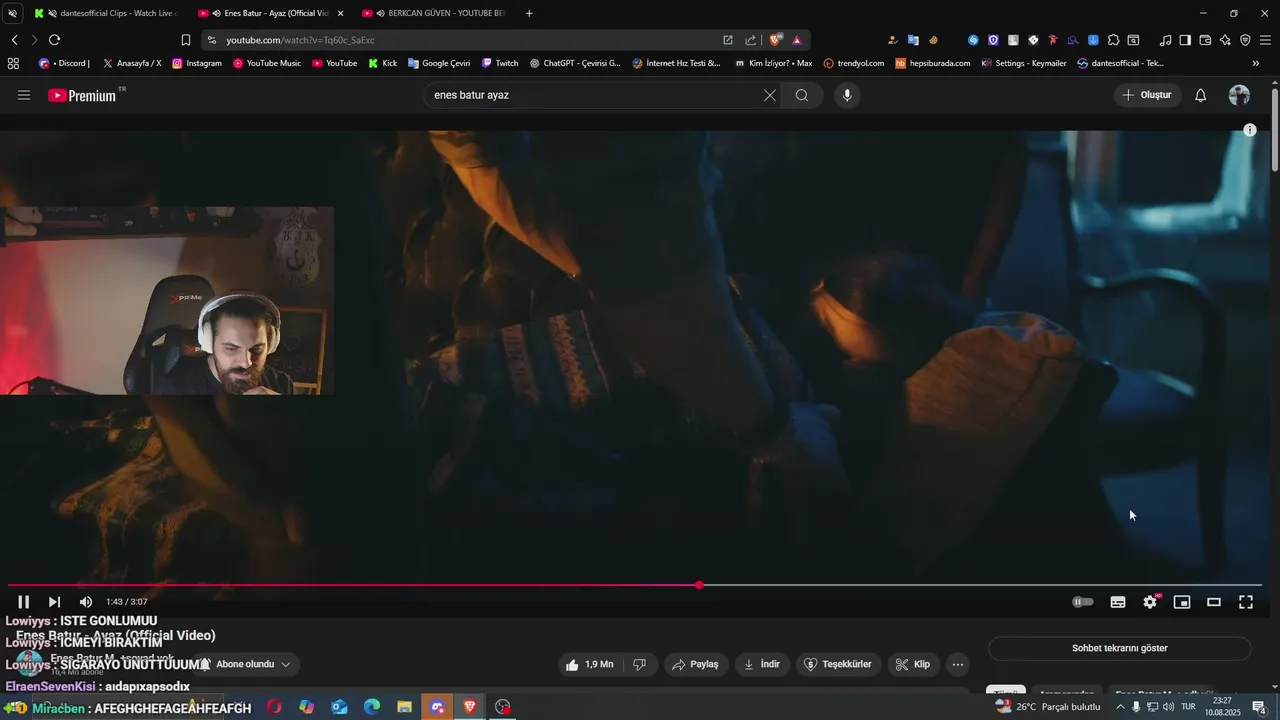Screen dimensions: 1280x720
Task: Open a new browser tab
Action: coord(529,13)
